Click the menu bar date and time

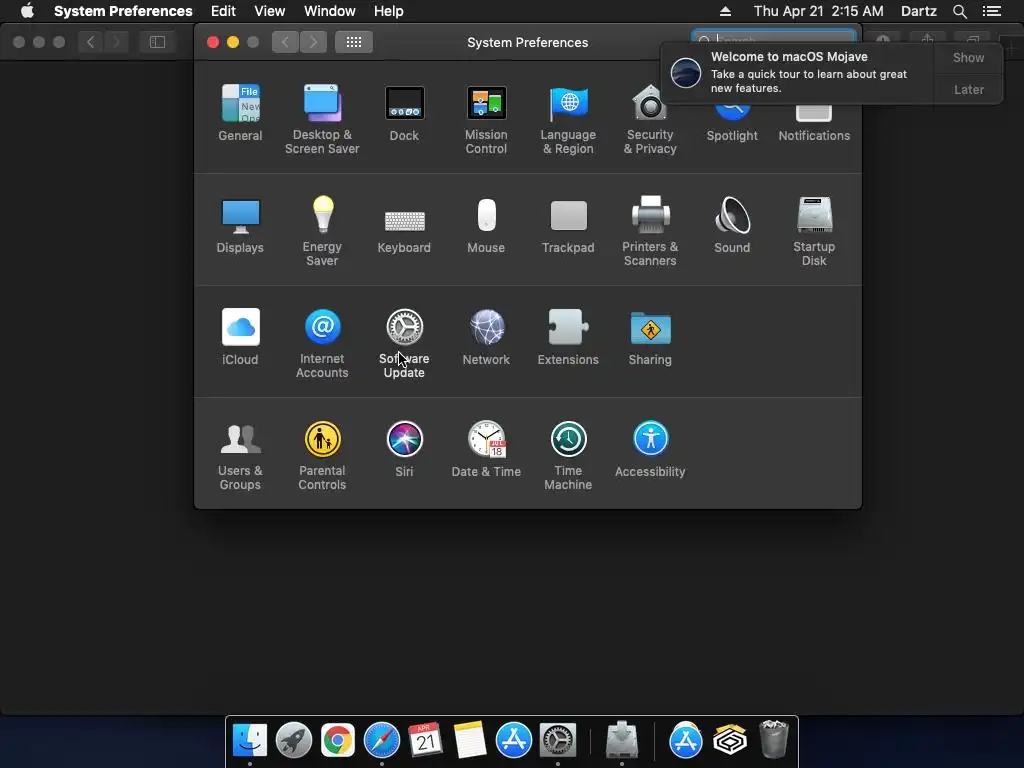point(818,11)
